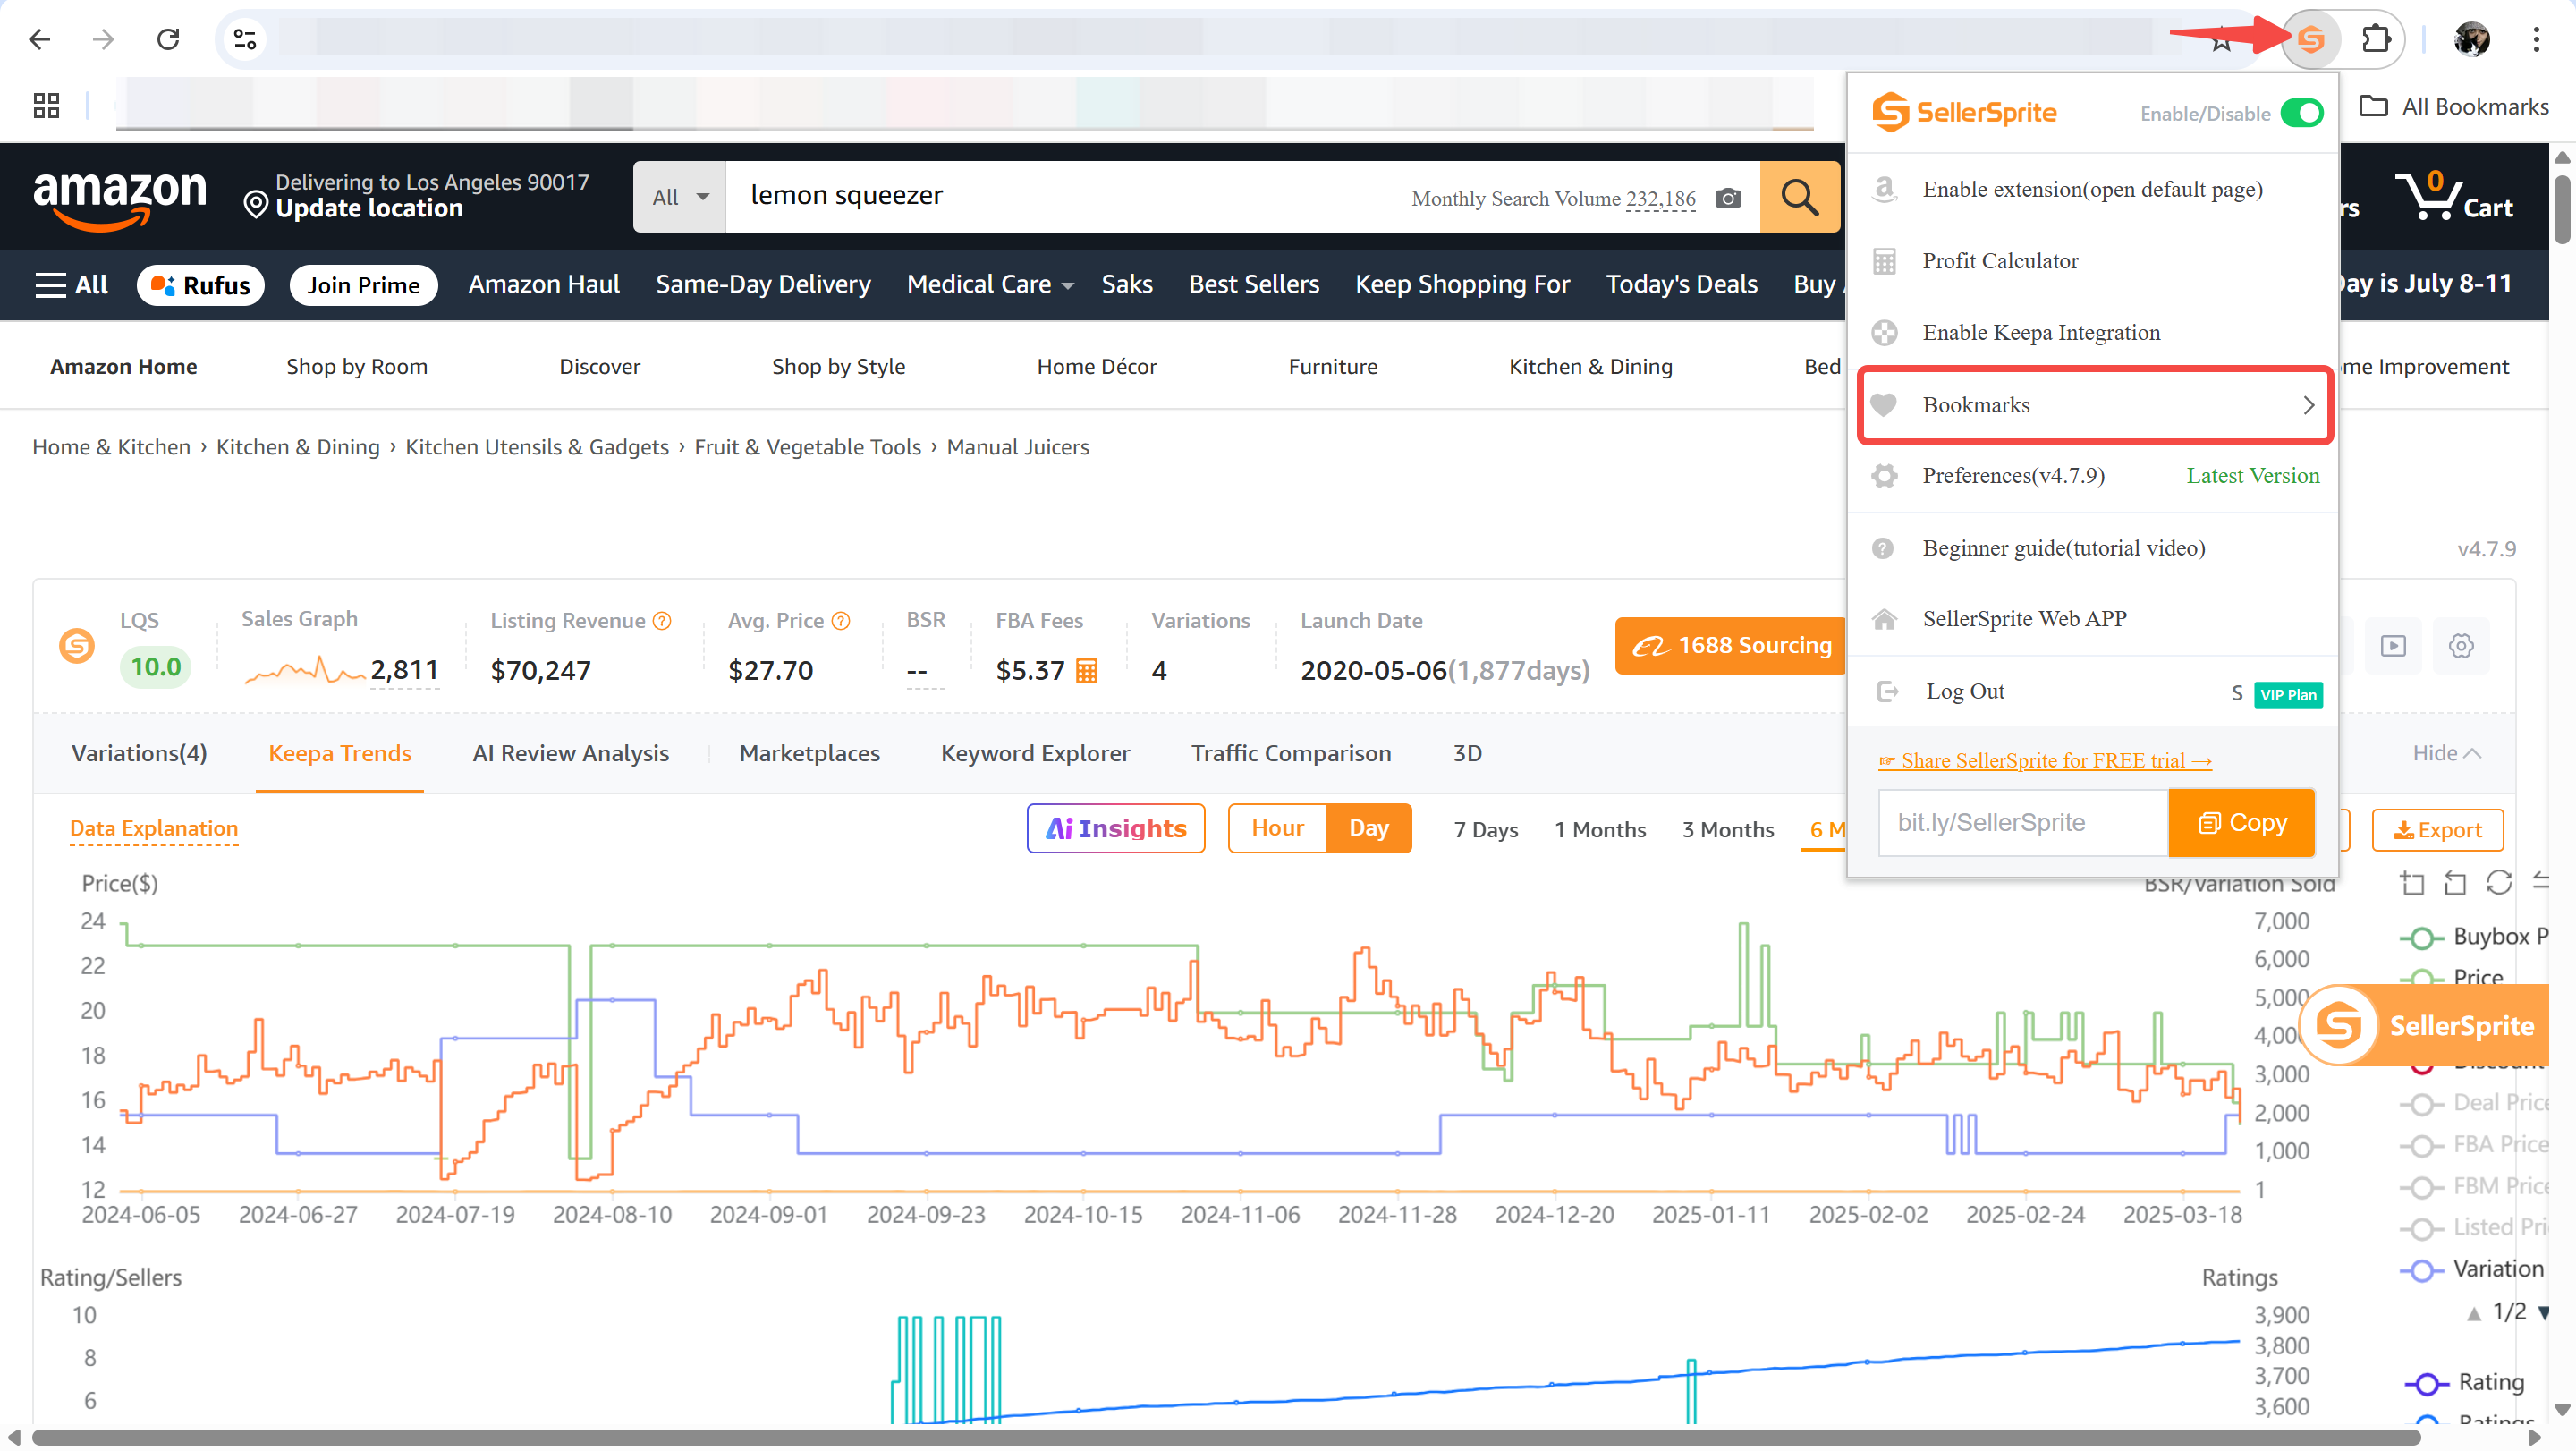The width and height of the screenshot is (2576, 1451).
Task: Expand the Bookmarks submenu
Action: [x=2095, y=405]
